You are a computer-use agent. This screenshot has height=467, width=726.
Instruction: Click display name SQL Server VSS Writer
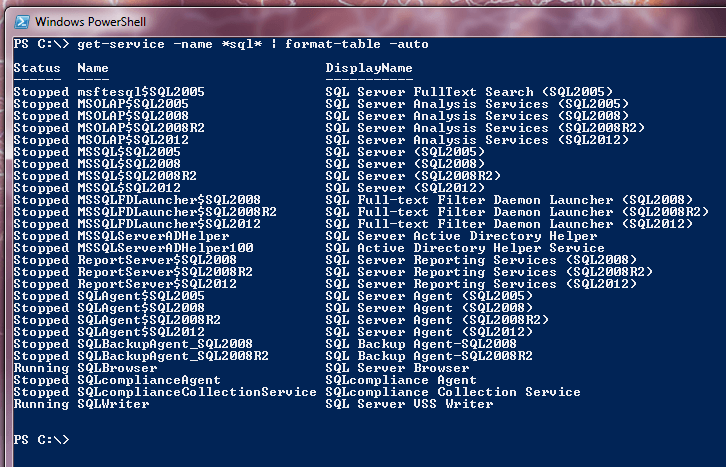pos(409,405)
